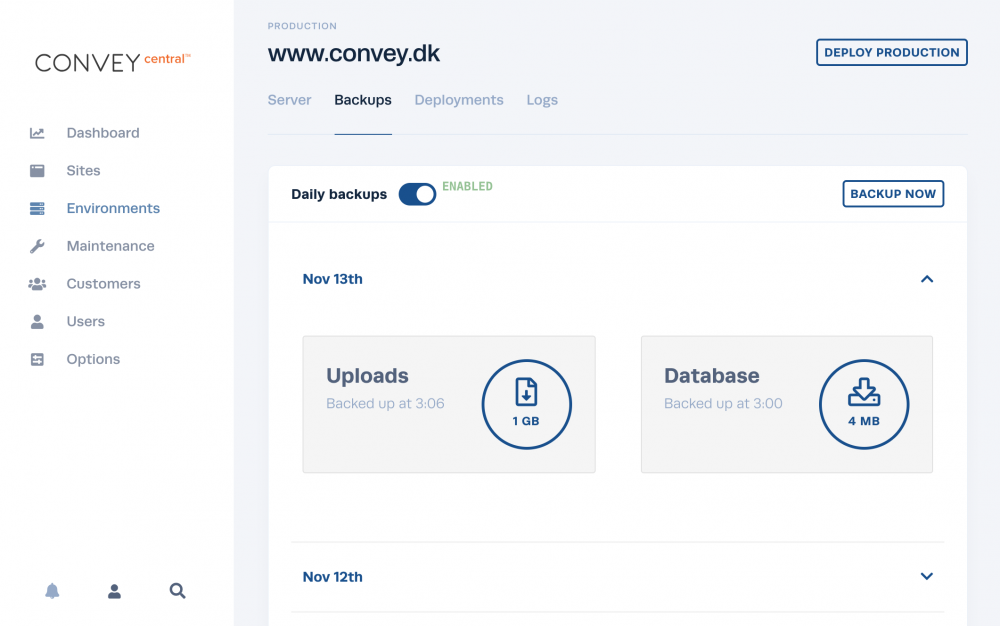Click the Maintenance wrench icon
Viewport: 1000px width, 626px height.
pyautogui.click(x=37, y=246)
